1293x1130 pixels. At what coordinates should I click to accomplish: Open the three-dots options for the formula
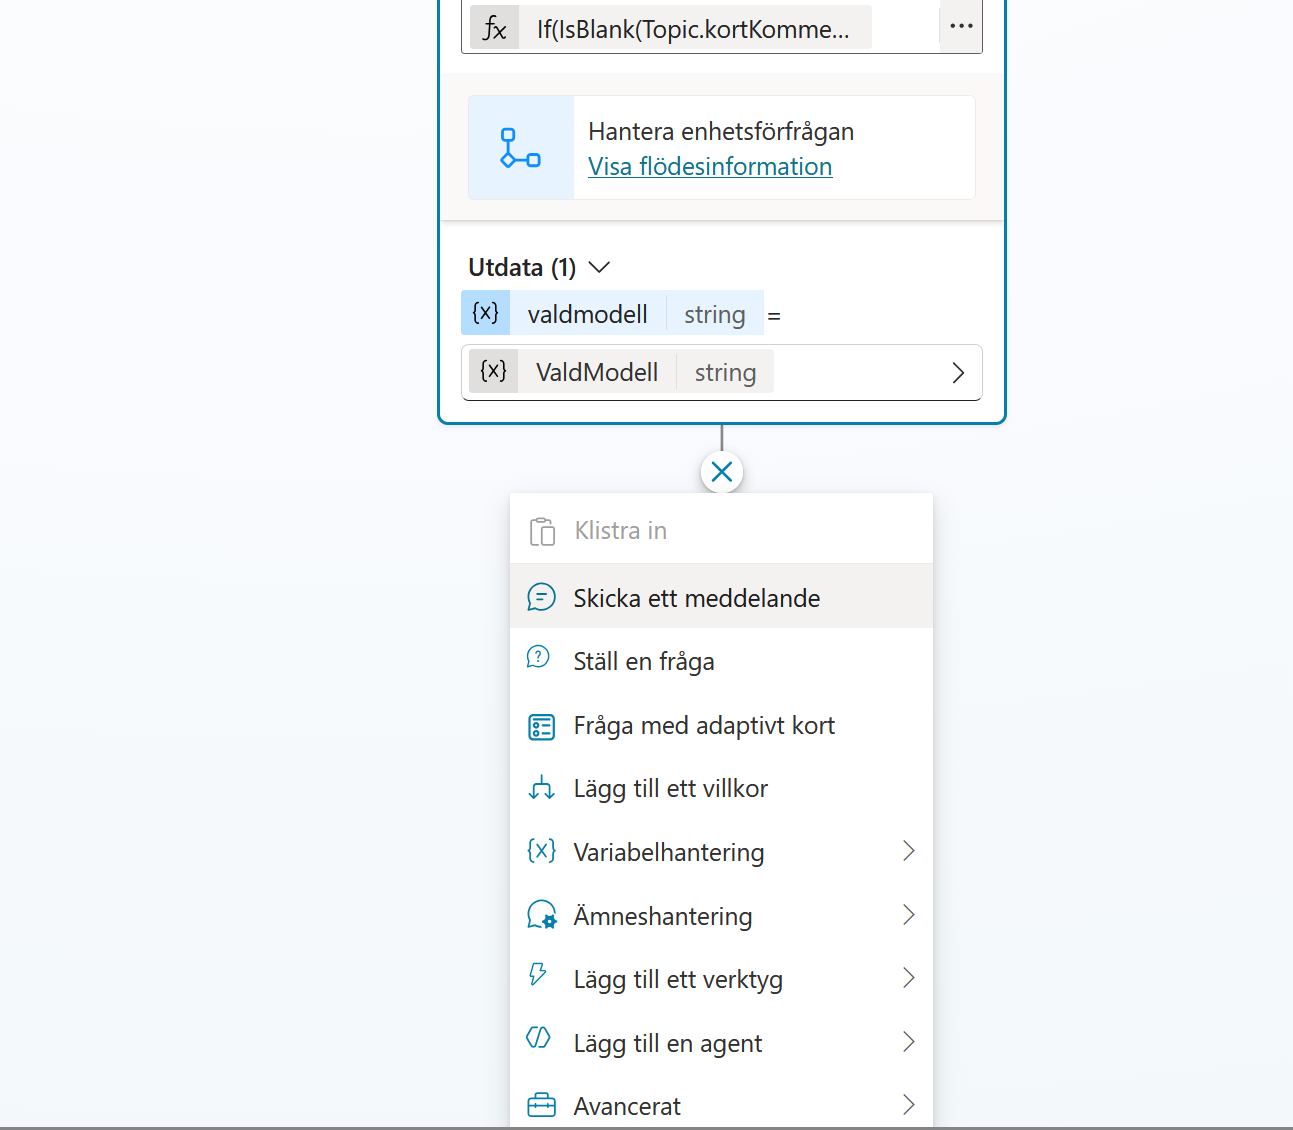tap(961, 27)
